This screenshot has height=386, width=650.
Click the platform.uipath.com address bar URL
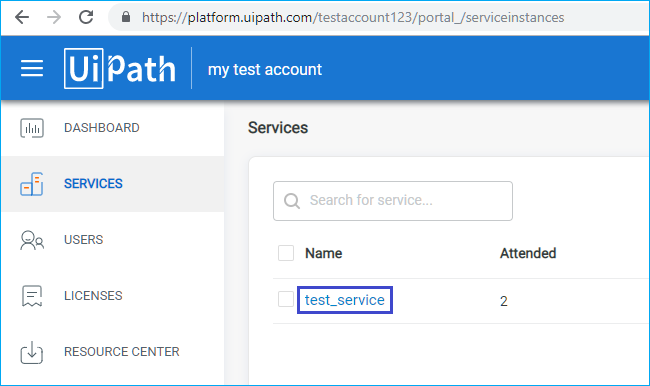point(353,17)
